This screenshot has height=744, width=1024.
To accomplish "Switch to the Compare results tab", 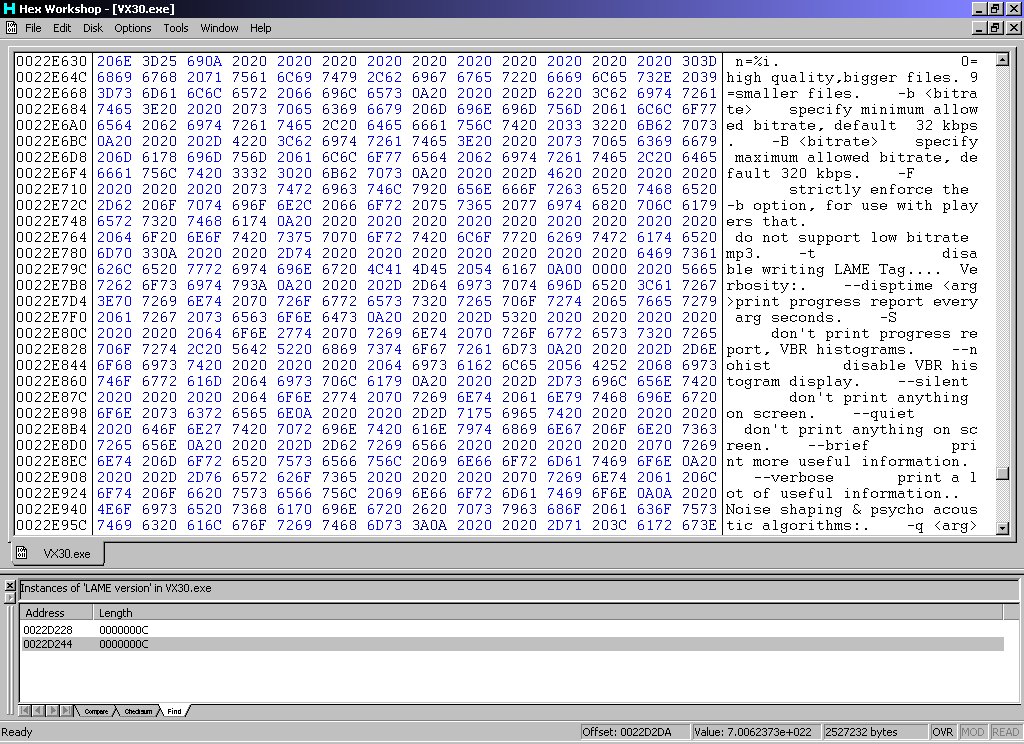I will (x=96, y=711).
